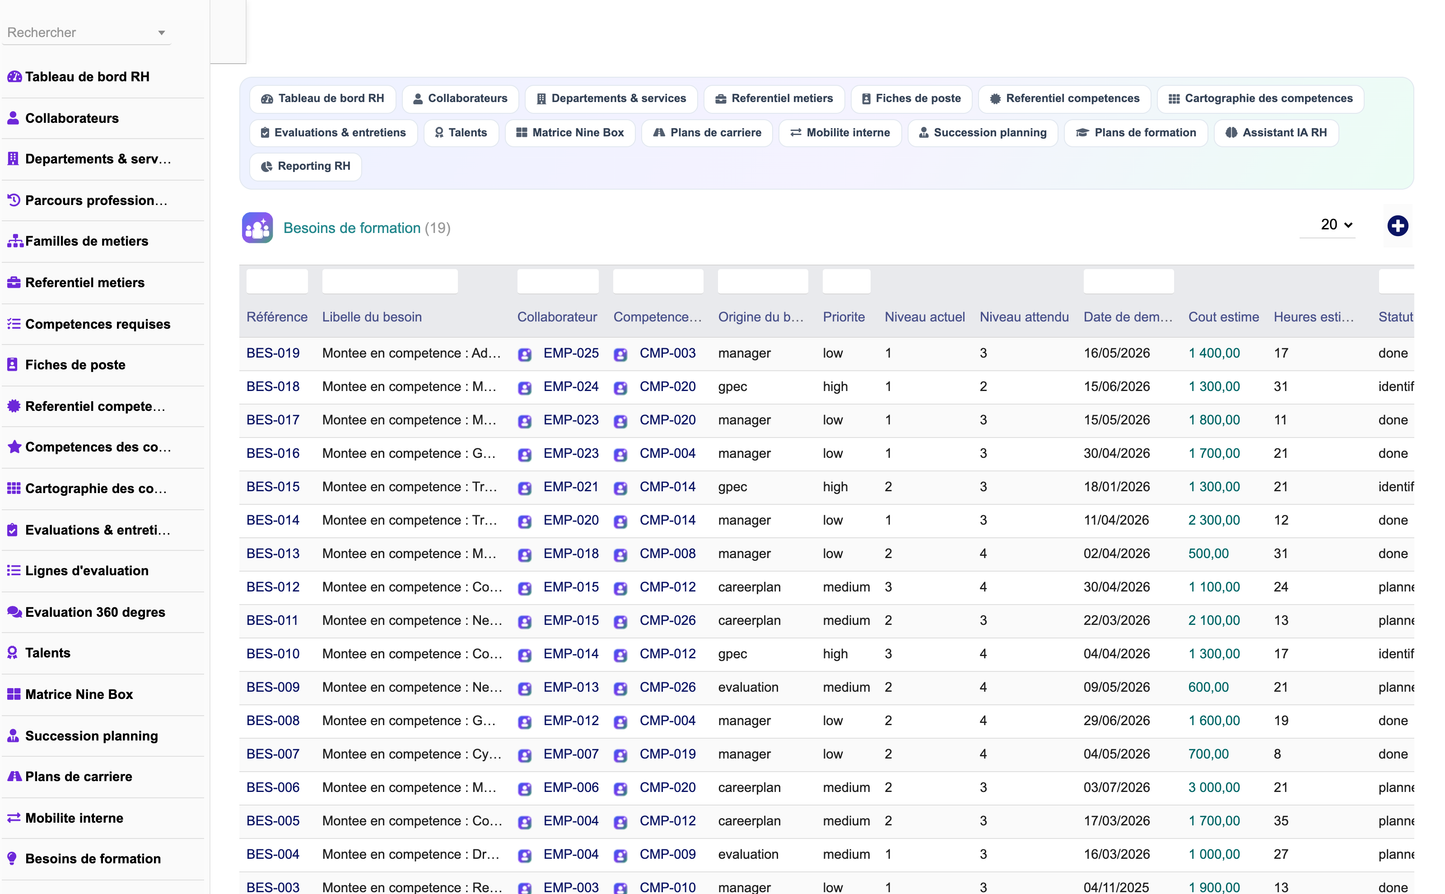Click the Competences des collaborateurs star icon
The height and width of the screenshot is (894, 1445).
(x=14, y=447)
